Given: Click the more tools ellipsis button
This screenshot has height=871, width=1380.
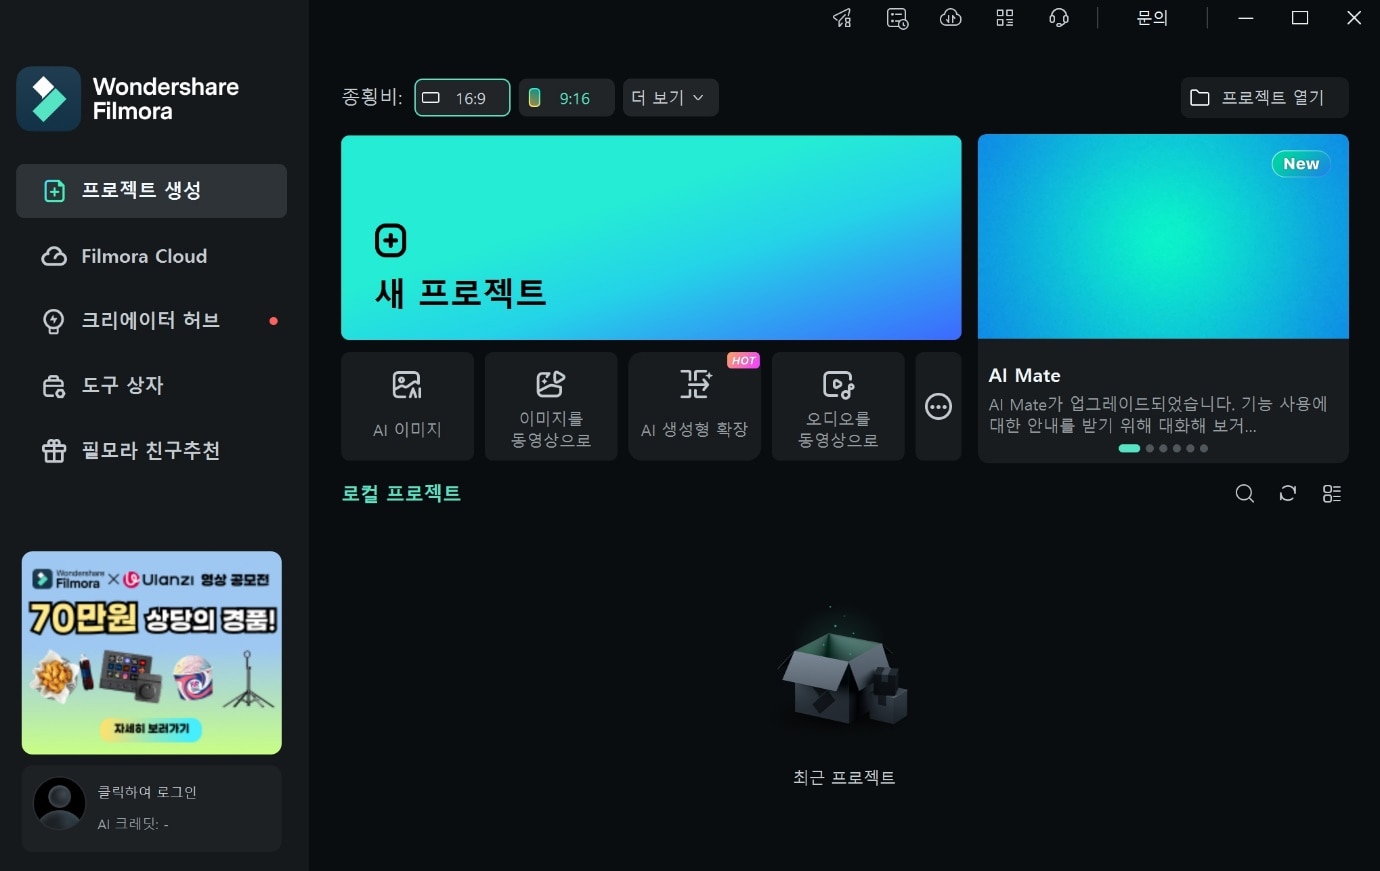Looking at the screenshot, I should (x=938, y=406).
